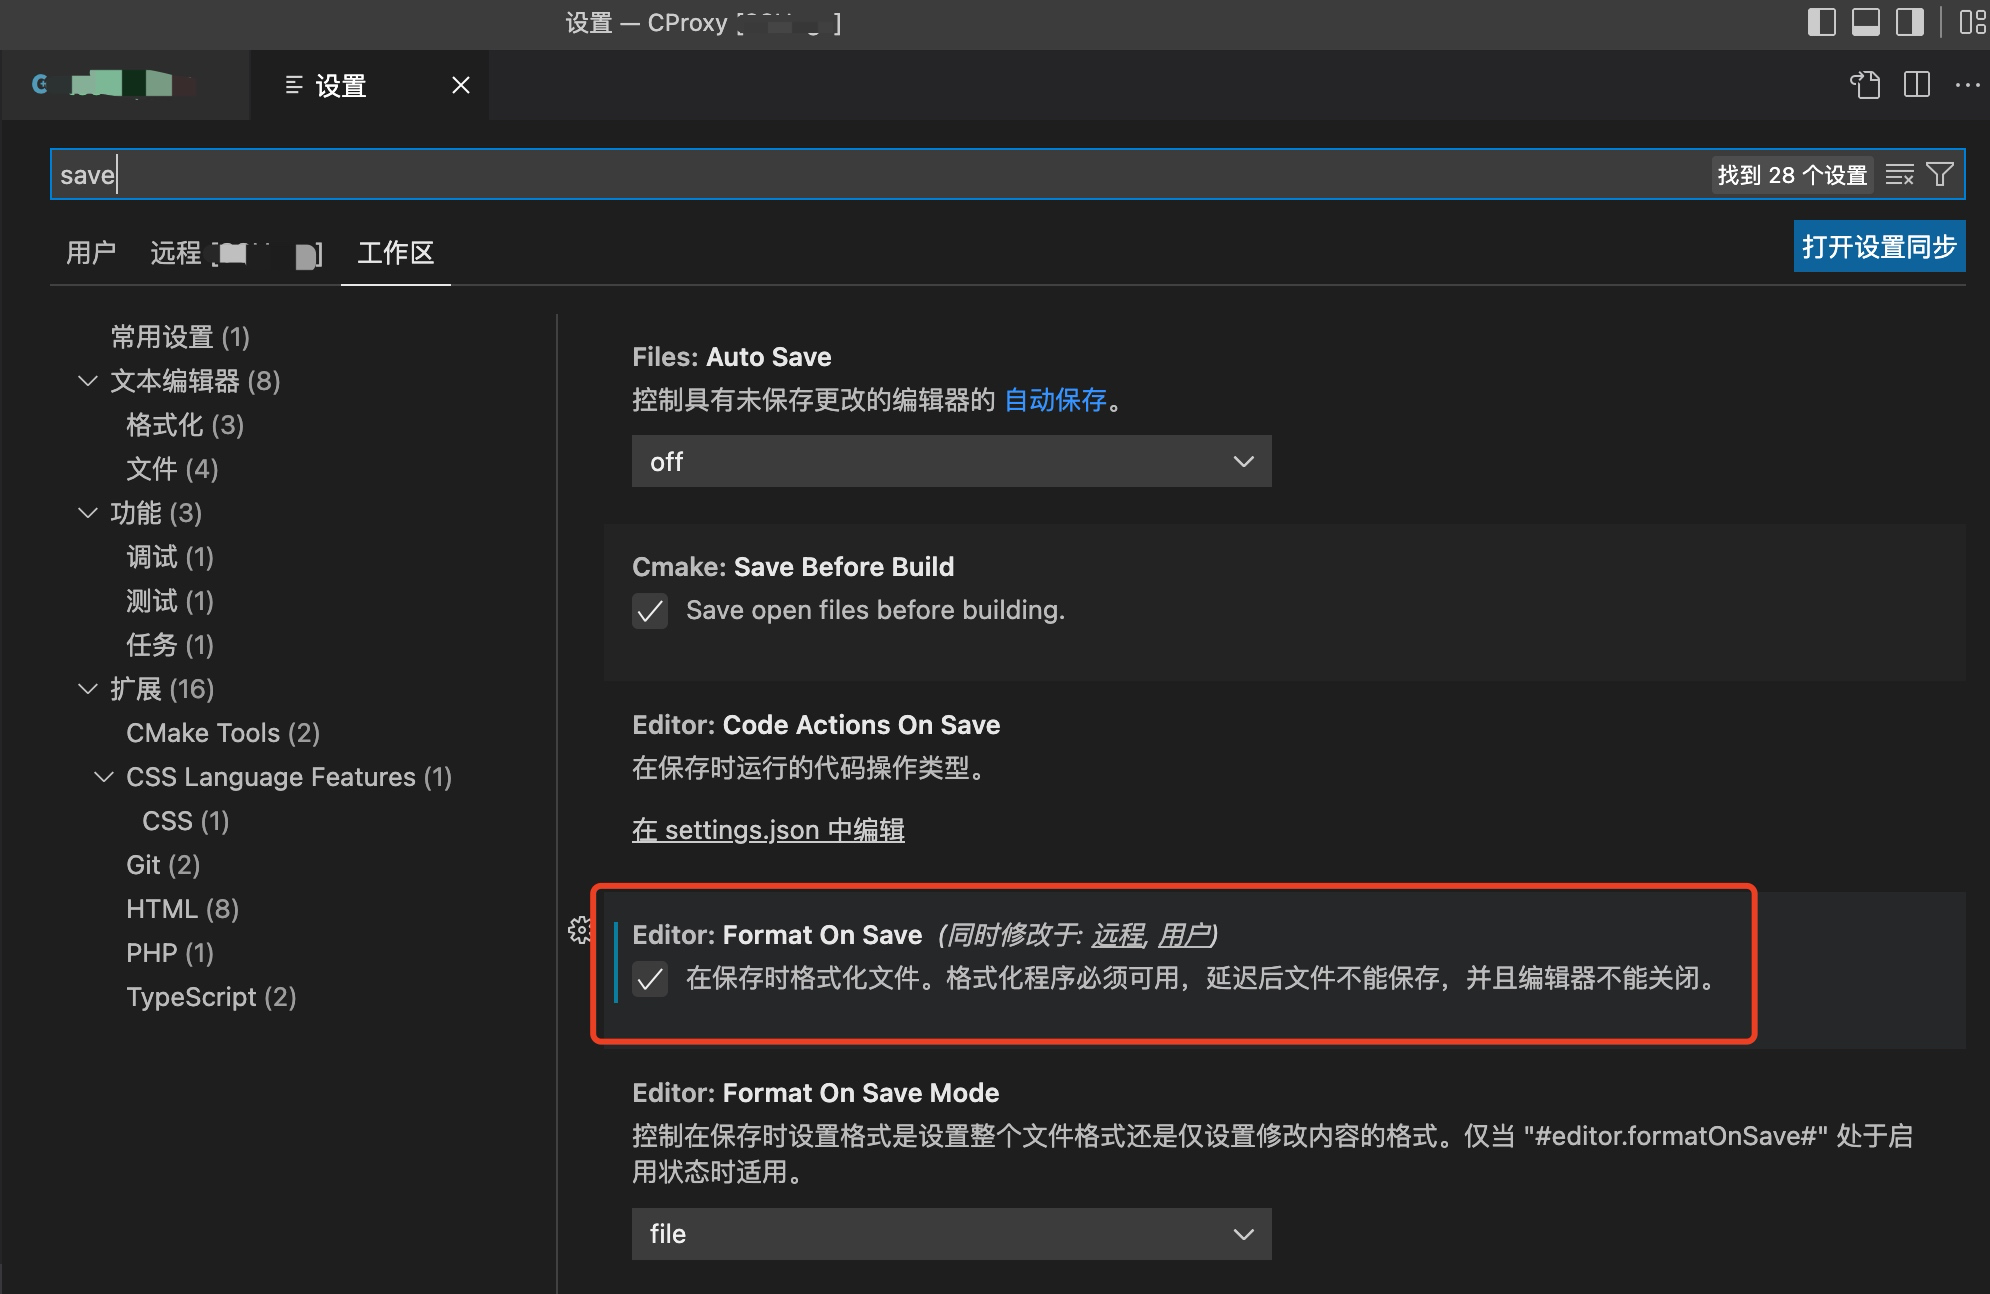
Task: Select 格式化 (3) tree item
Action: click(185, 425)
